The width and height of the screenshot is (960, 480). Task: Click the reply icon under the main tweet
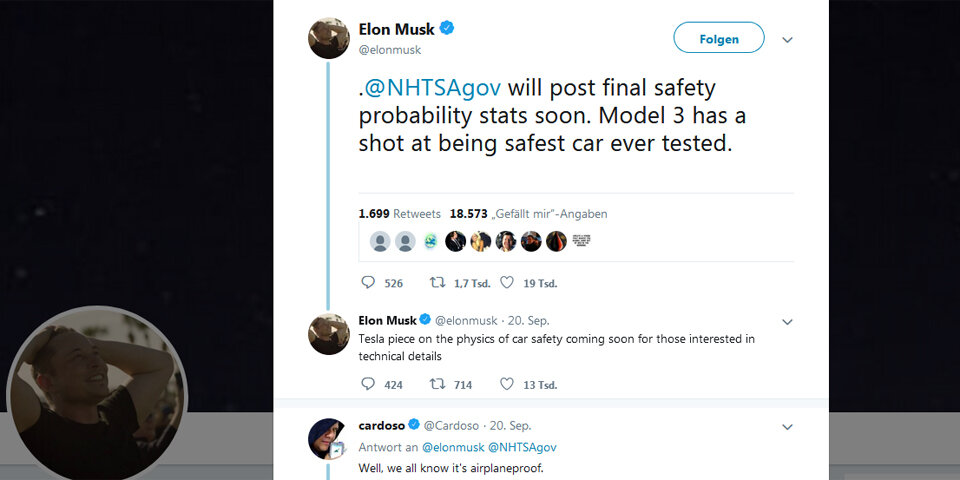point(368,283)
